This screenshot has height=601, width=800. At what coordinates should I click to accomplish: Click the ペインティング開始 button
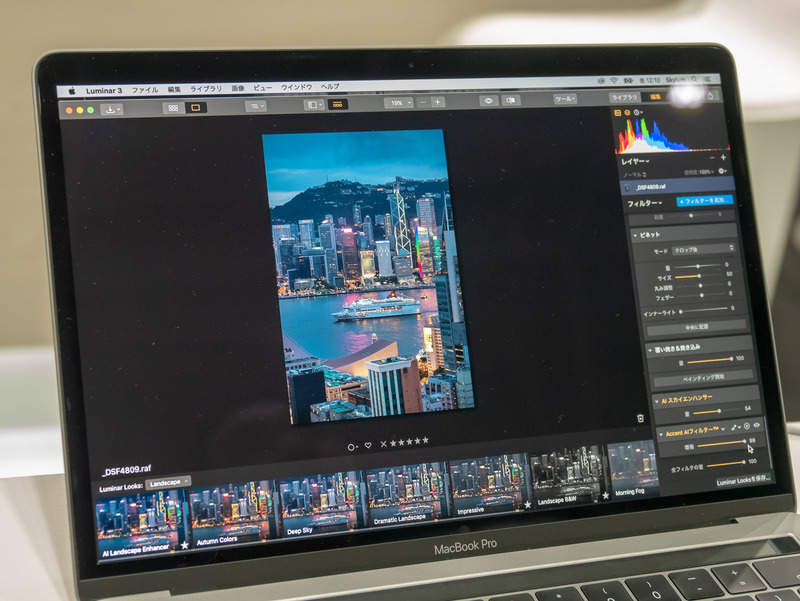[703, 378]
